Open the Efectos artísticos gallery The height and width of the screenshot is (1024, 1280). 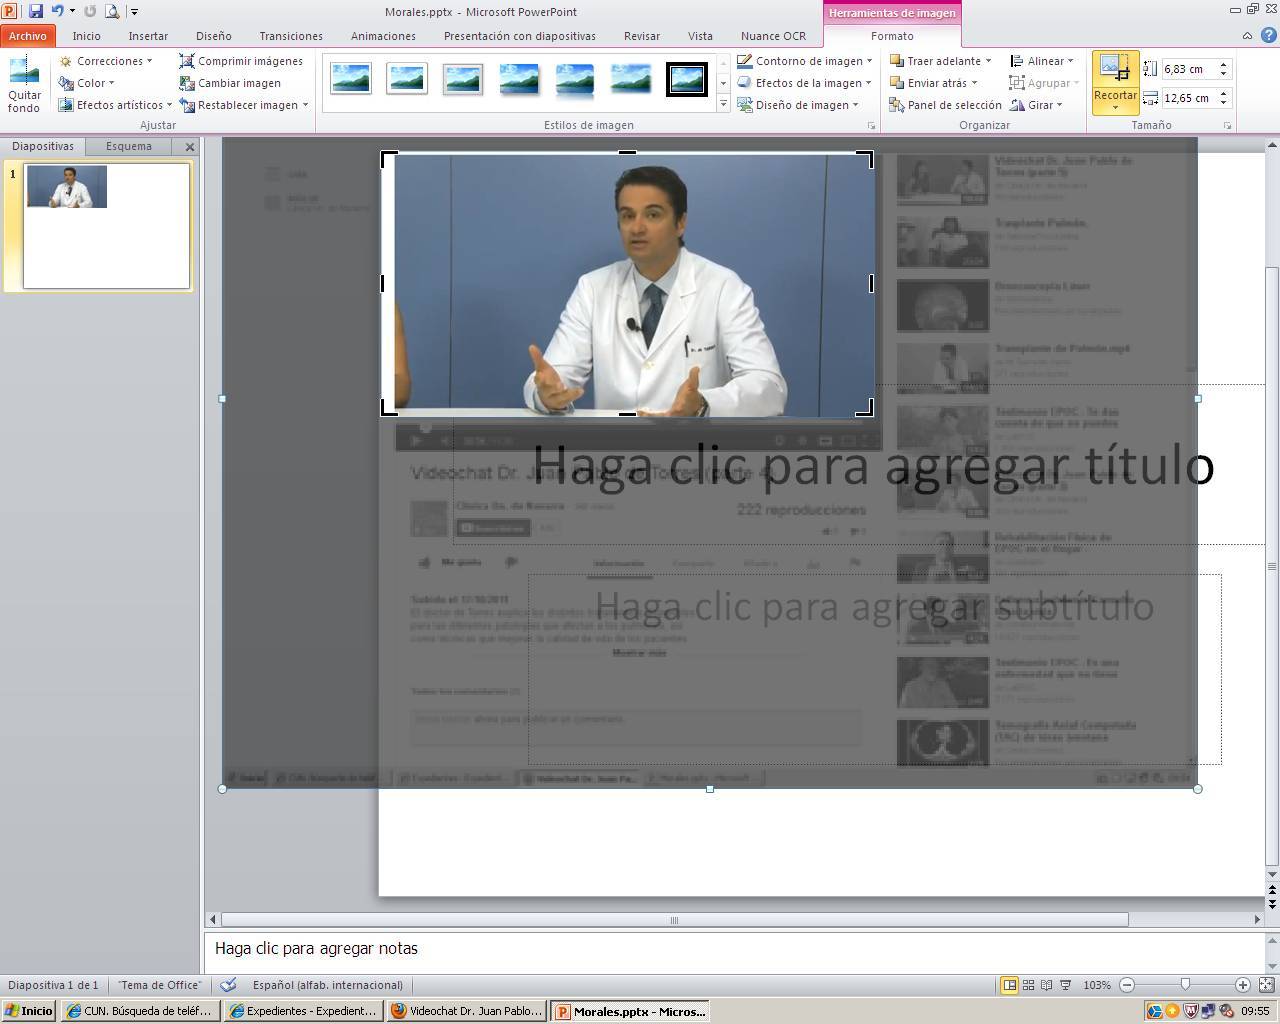115,105
